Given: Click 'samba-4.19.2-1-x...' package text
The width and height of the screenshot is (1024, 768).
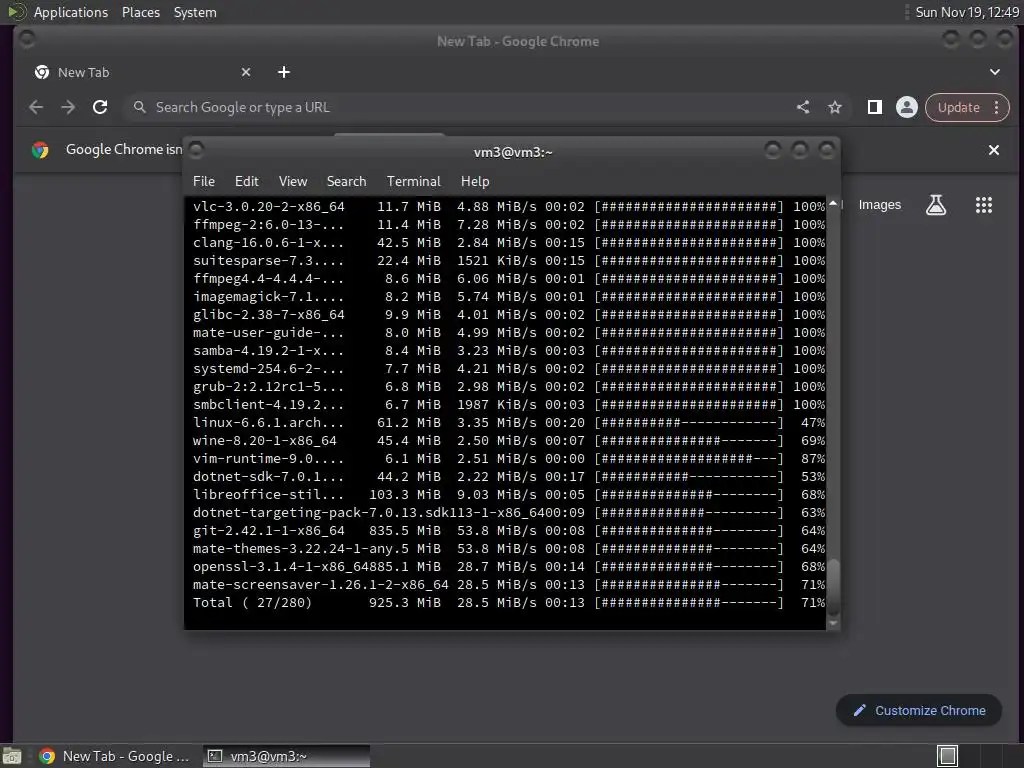Looking at the screenshot, I should pos(268,351).
